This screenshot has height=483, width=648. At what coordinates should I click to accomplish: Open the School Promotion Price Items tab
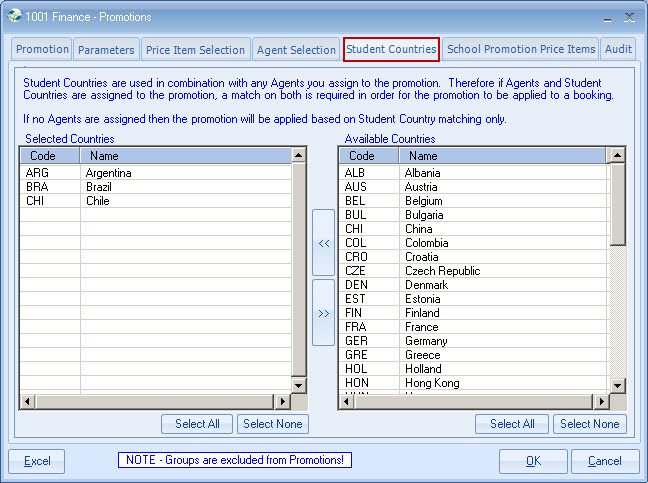tap(520, 49)
